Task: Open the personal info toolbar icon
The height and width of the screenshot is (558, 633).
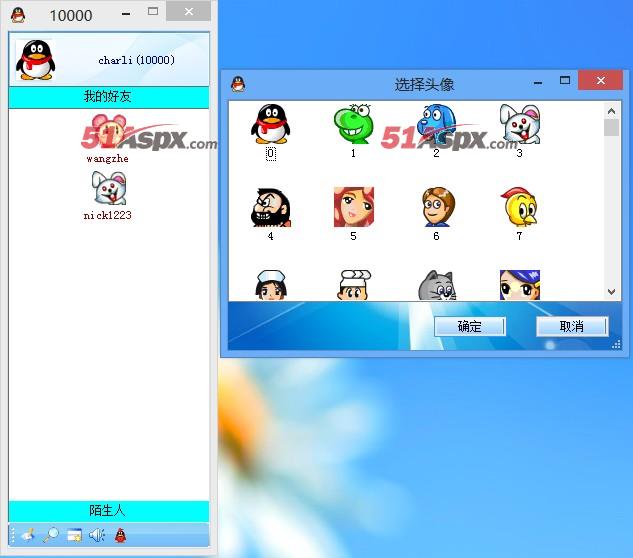Action: pyautogui.click(x=28, y=535)
